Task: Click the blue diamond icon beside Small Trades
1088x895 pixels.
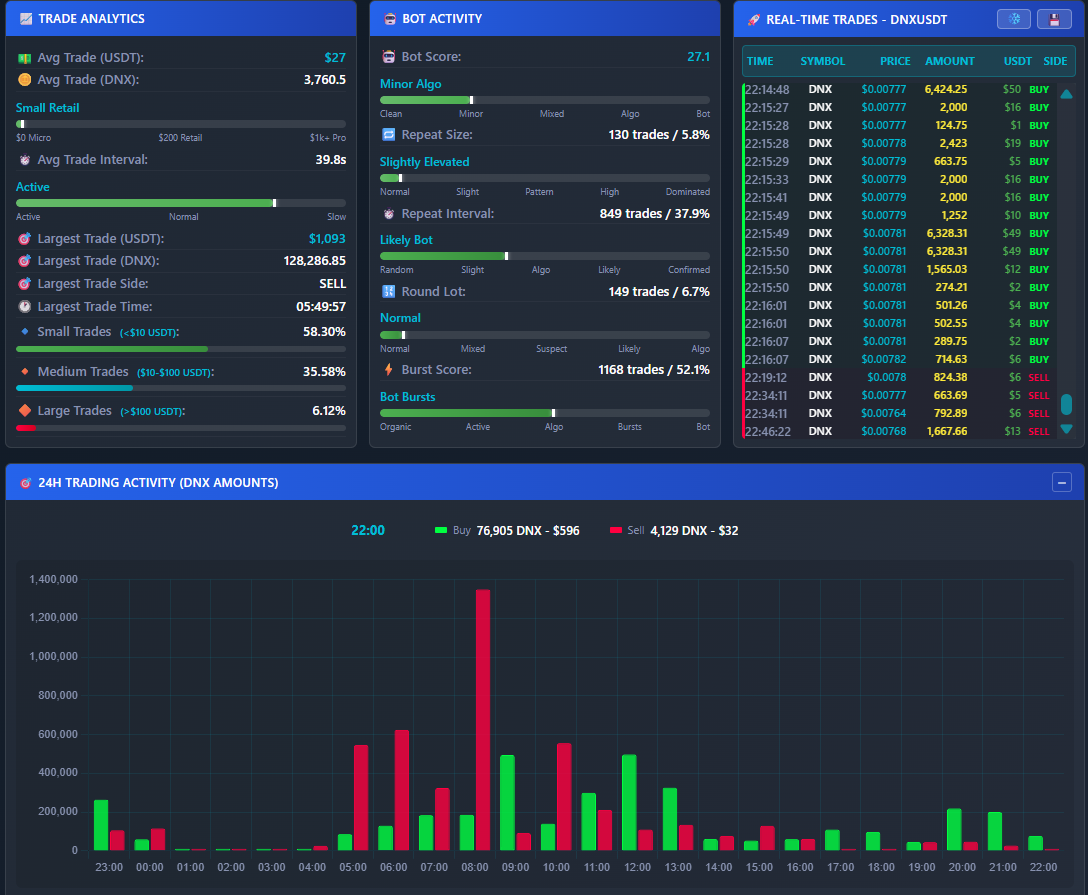Action: (x=25, y=332)
